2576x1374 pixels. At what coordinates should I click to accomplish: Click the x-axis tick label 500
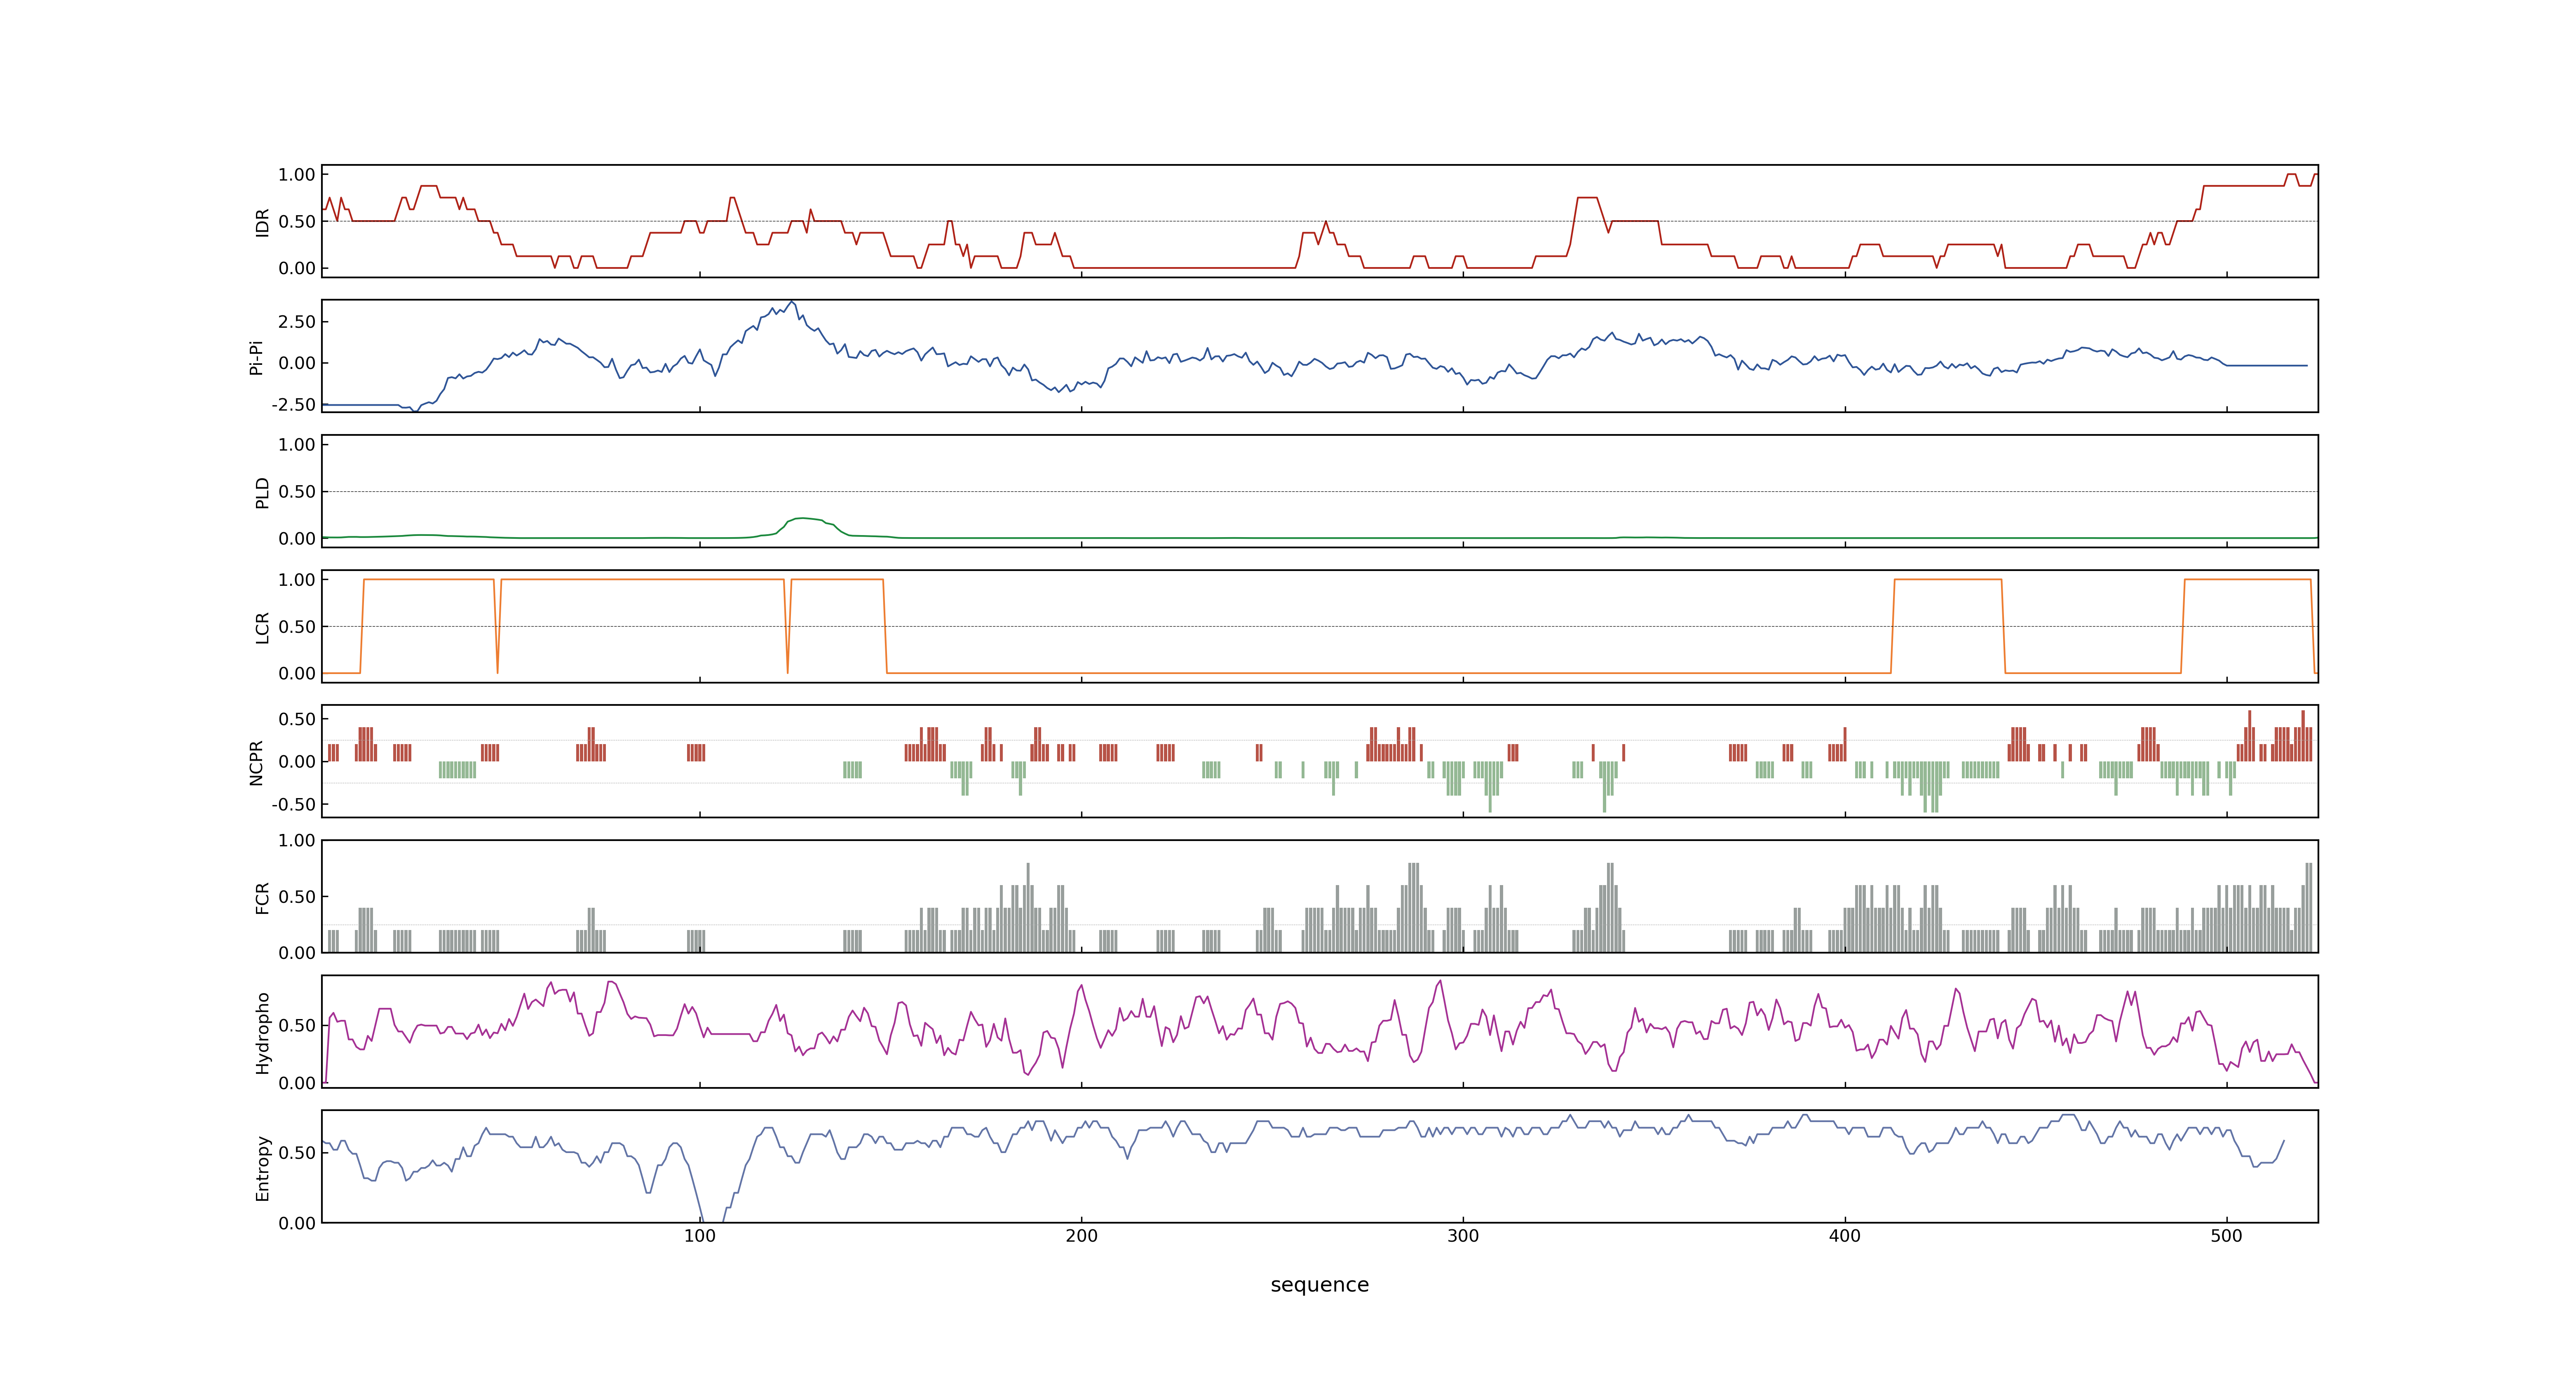[2227, 1236]
